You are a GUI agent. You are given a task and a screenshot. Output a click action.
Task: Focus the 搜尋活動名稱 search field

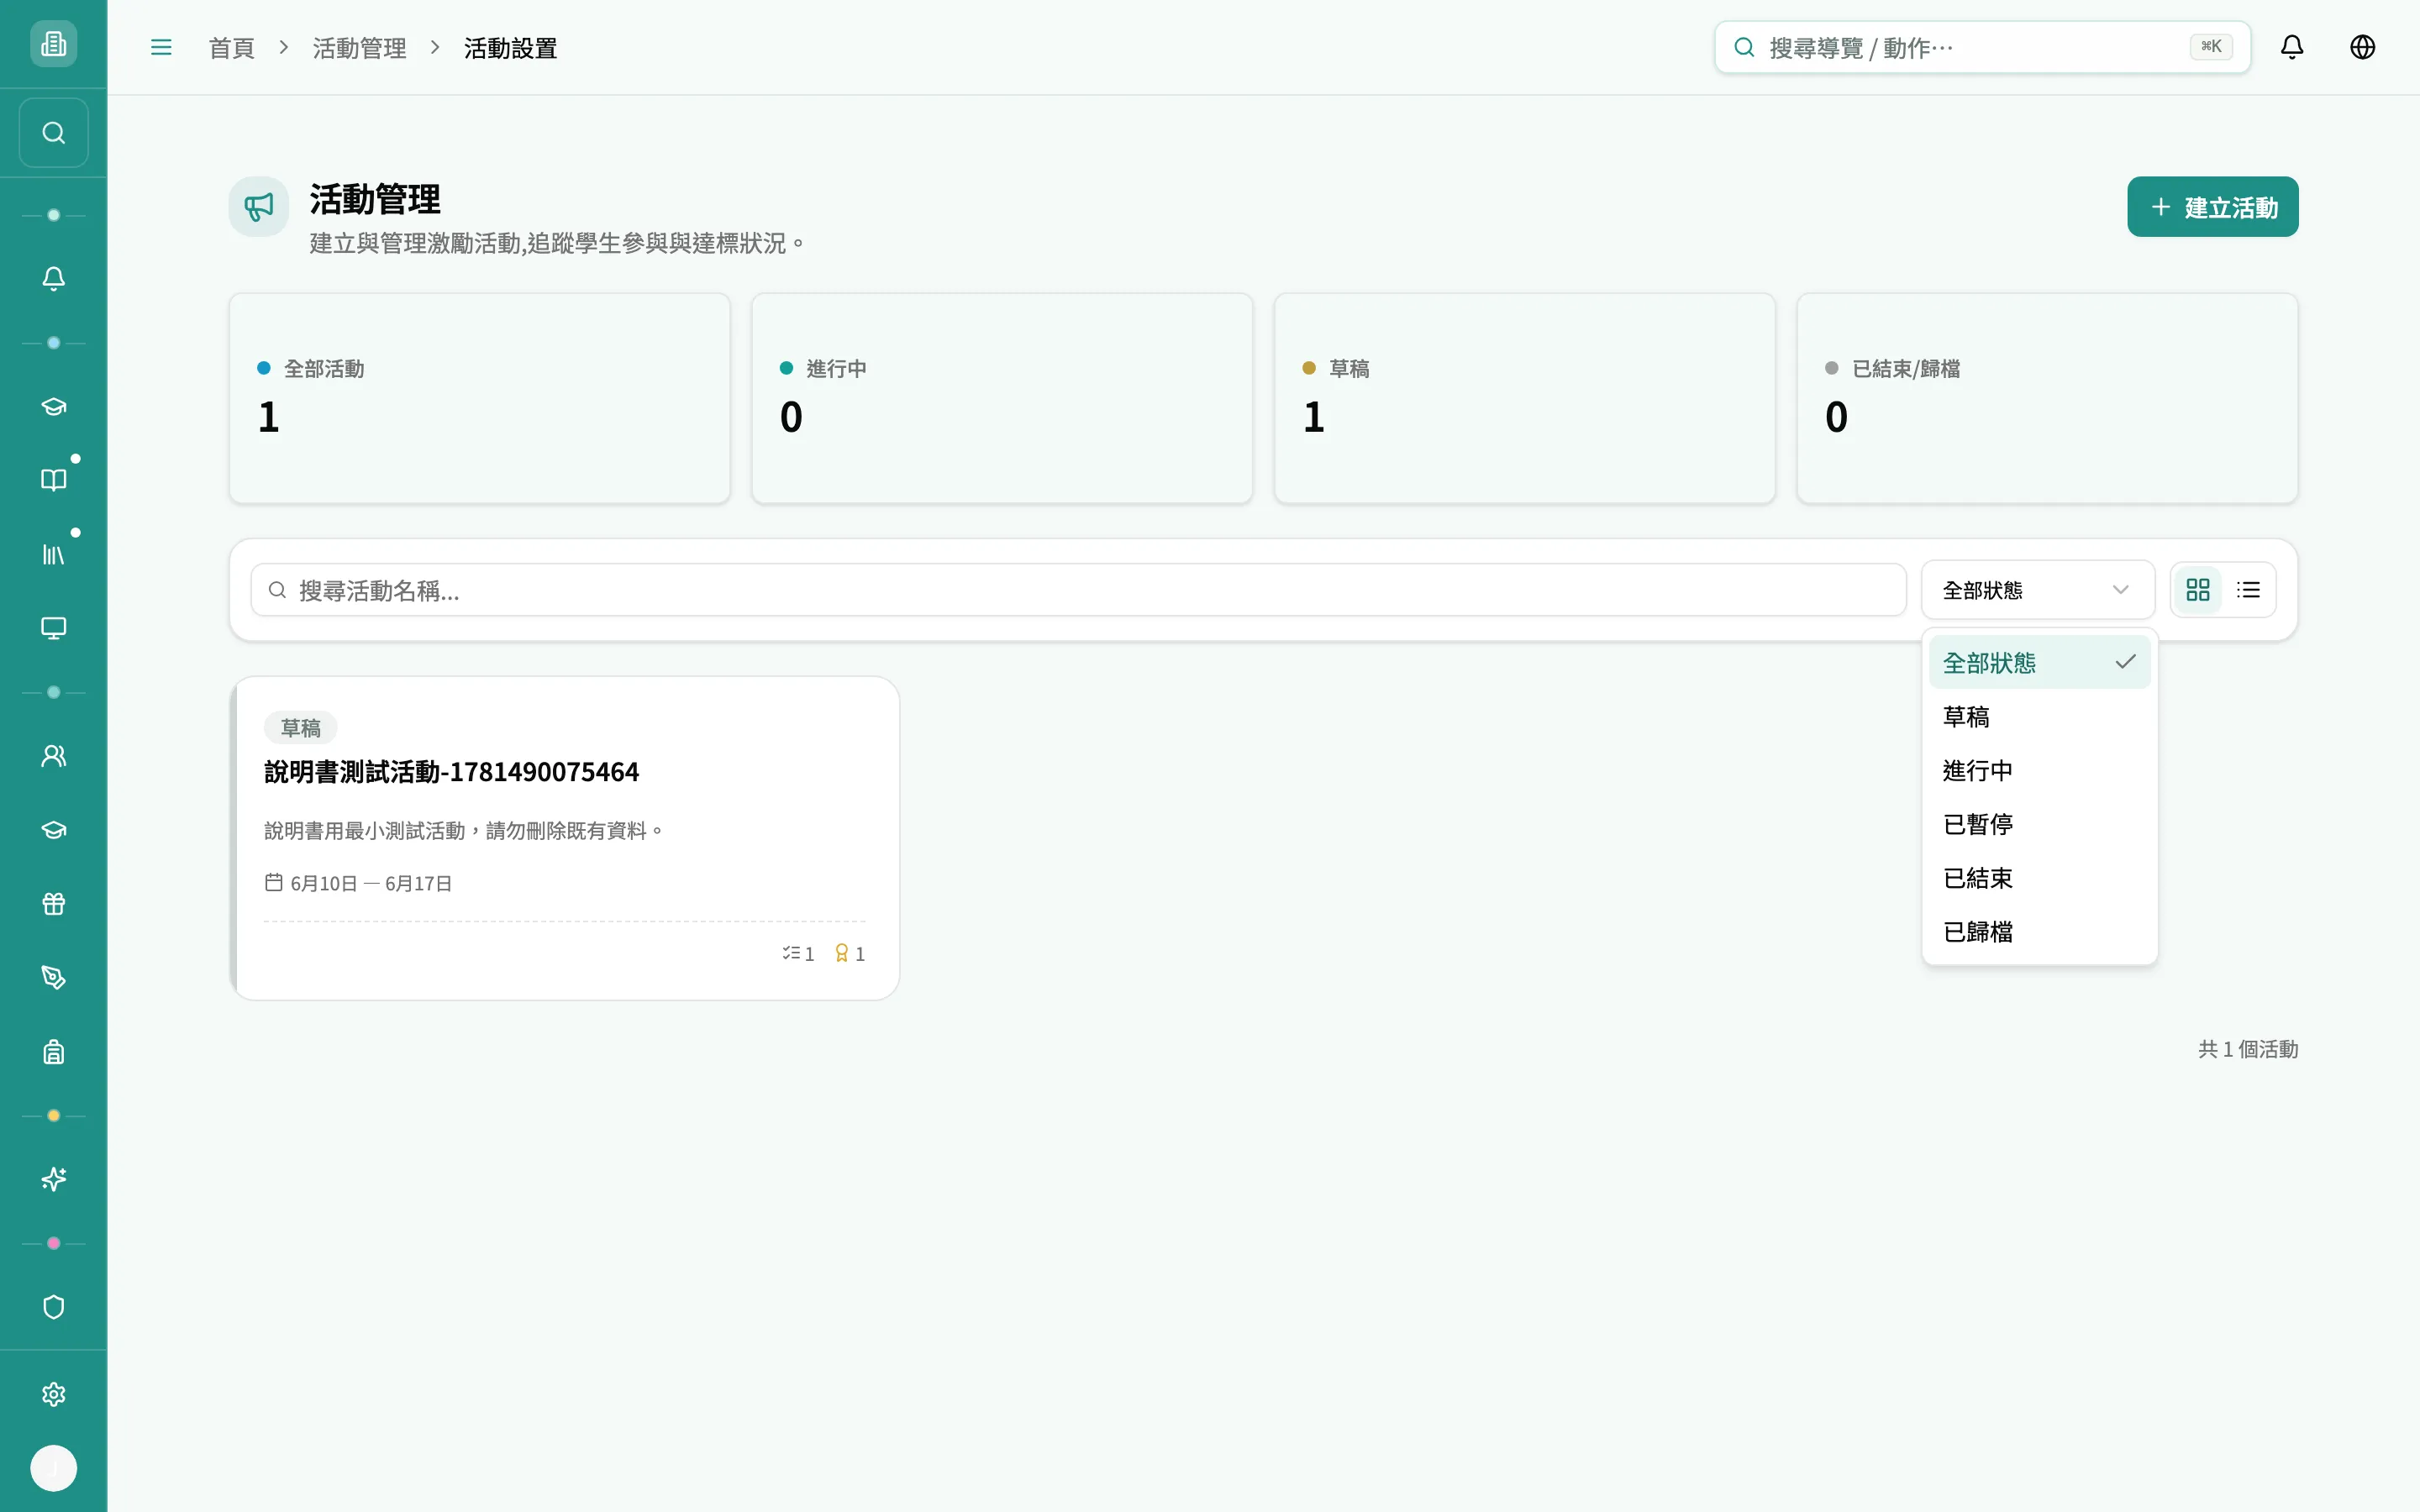(1078, 590)
